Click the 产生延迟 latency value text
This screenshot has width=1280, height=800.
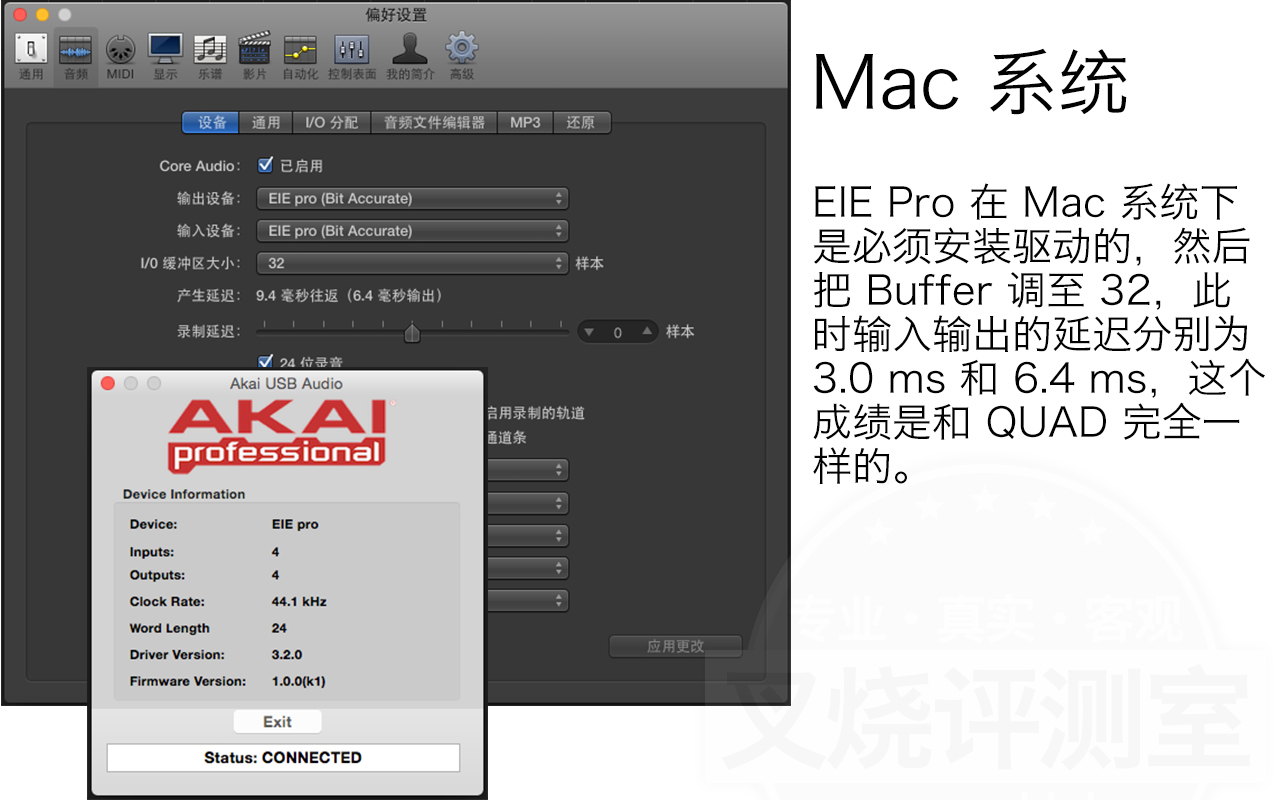[349, 296]
